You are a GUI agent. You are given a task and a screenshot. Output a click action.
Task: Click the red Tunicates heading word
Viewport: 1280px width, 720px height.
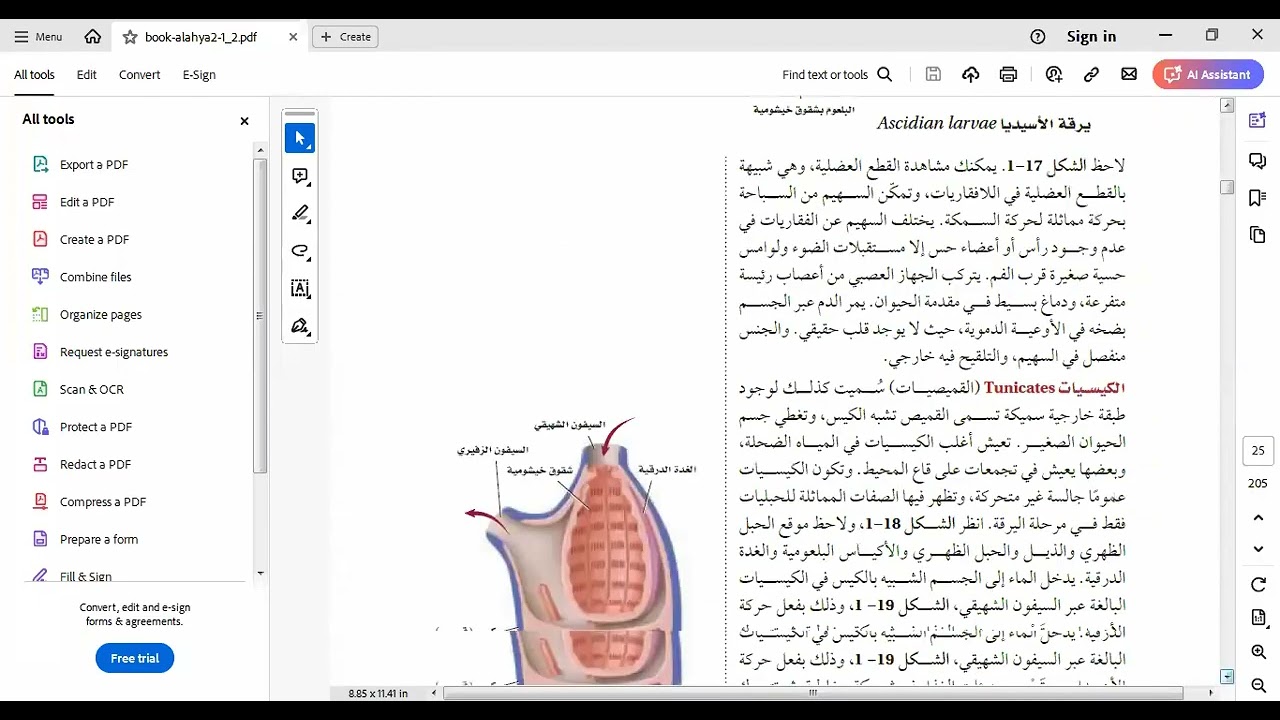(1019, 388)
